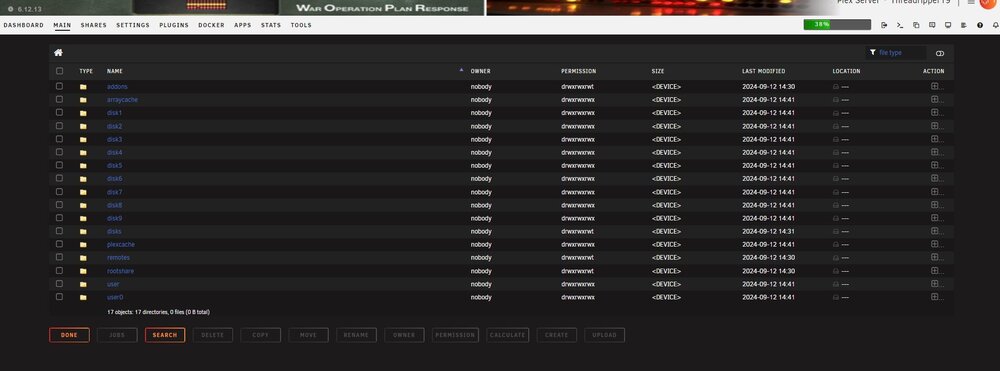The height and width of the screenshot is (371, 1000).
Task: Click location drive icon for disks row
Action: [836, 231]
